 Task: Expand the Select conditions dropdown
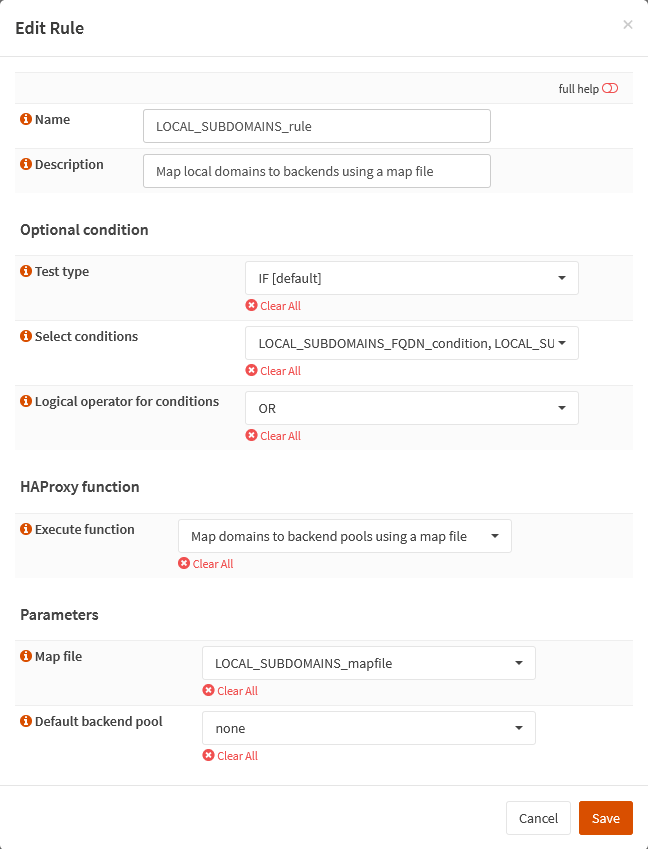[411, 343]
